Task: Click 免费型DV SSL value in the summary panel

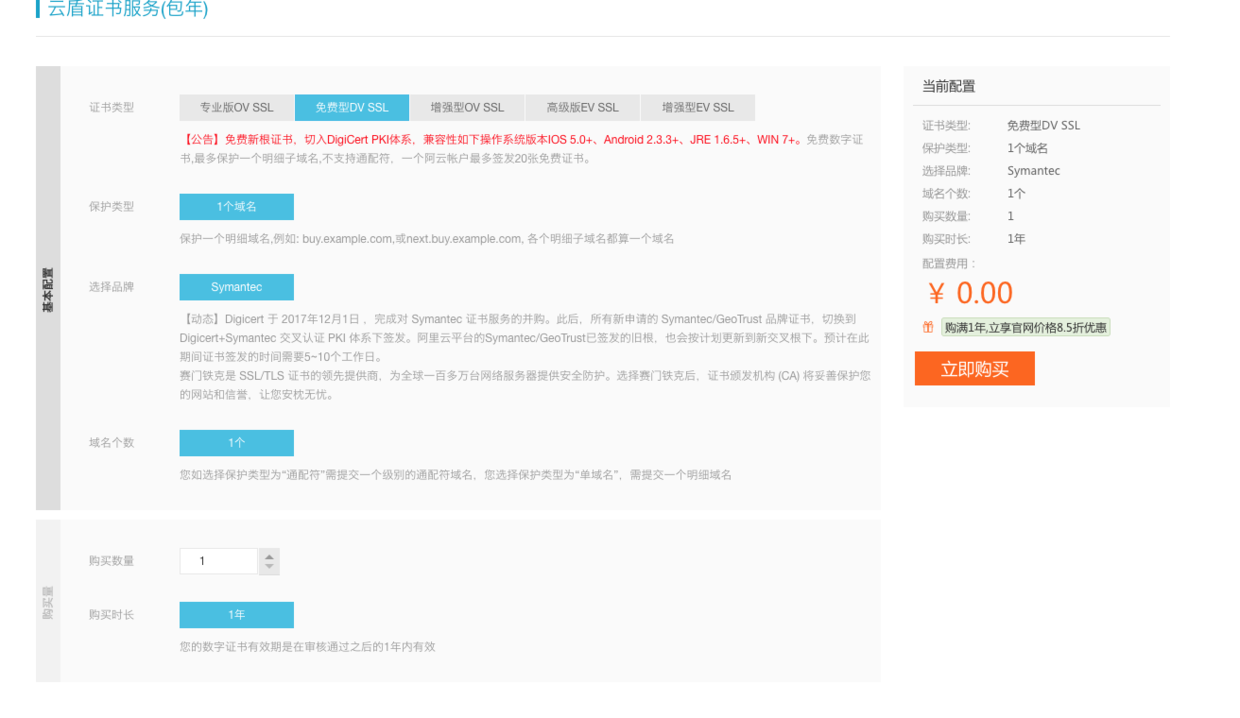Action: 1044,126
